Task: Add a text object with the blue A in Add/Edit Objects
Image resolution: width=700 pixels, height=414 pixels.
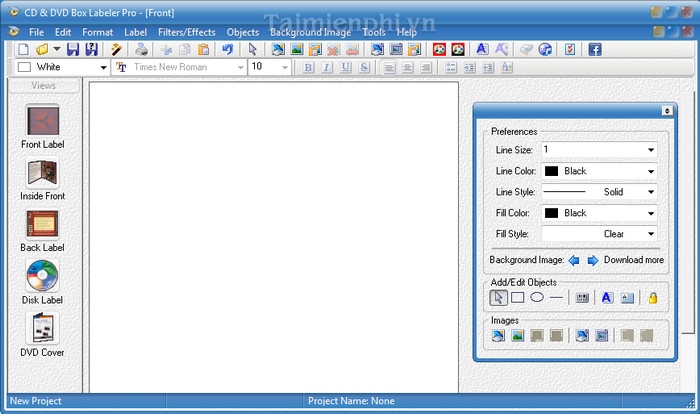Action: click(607, 297)
